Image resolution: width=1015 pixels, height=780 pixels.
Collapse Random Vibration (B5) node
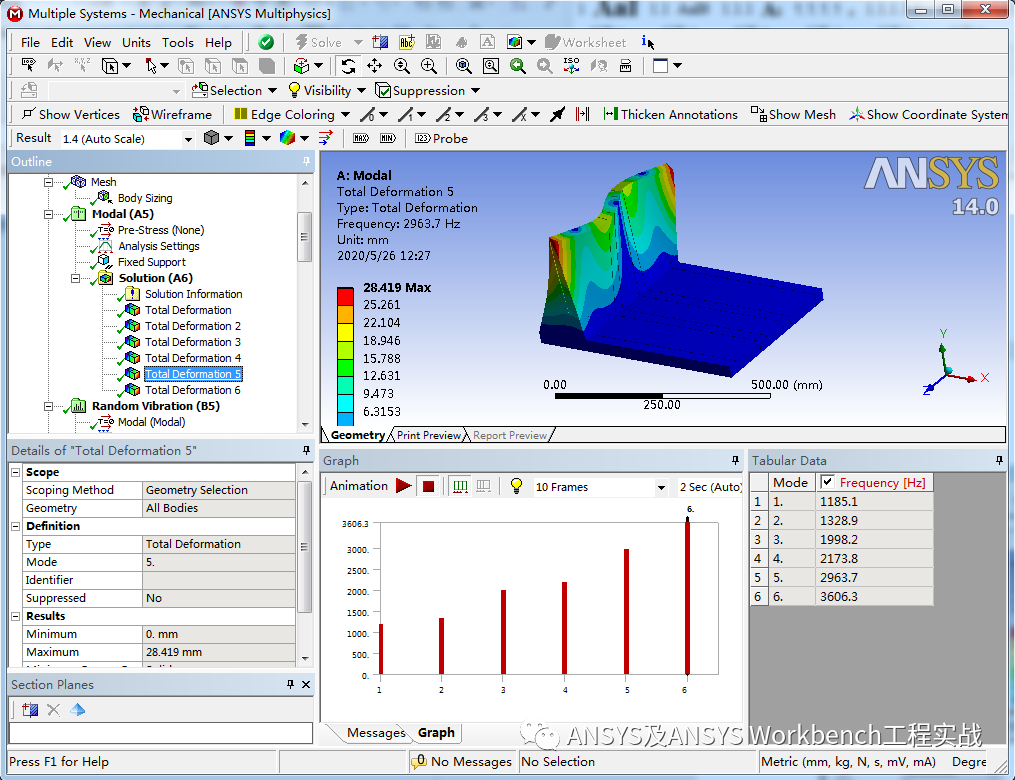(49, 407)
